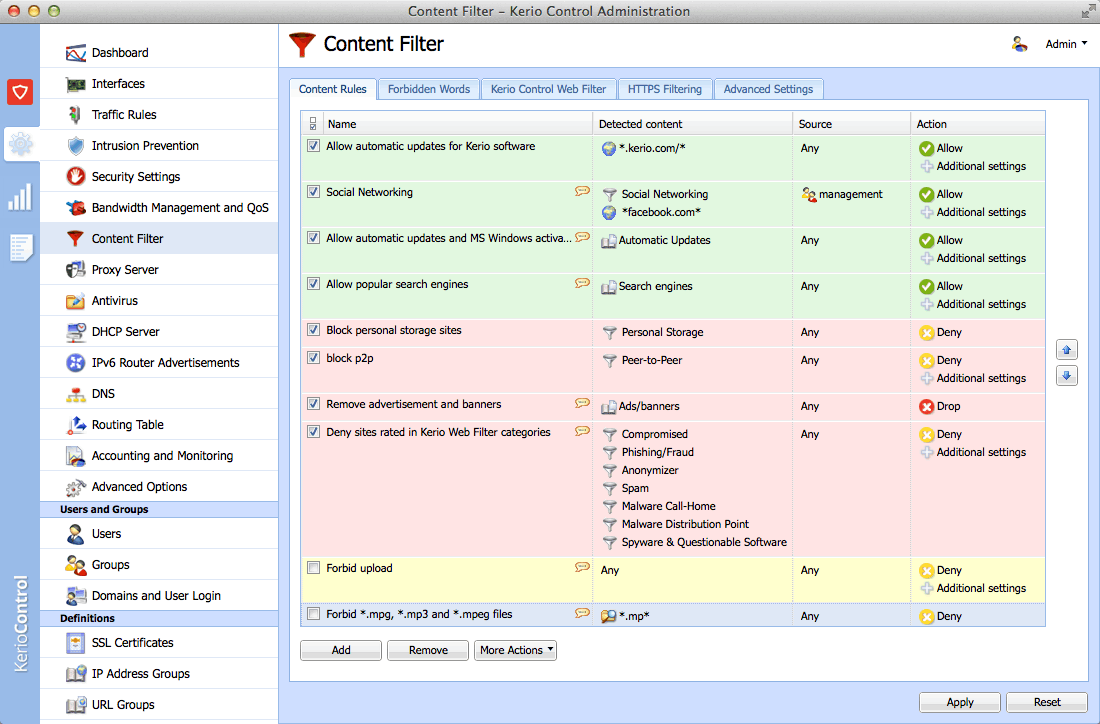Click the red shield icon in left strip

20,92
